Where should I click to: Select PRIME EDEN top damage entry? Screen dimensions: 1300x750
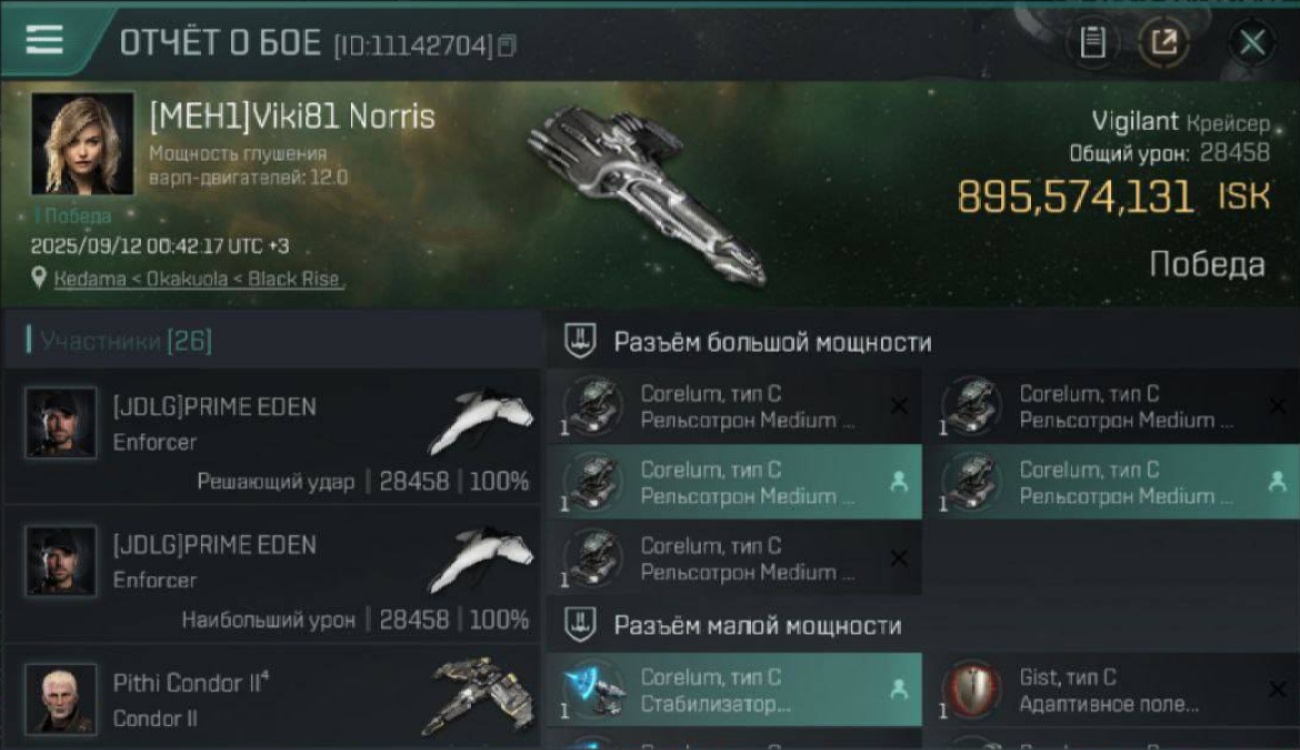[272, 574]
